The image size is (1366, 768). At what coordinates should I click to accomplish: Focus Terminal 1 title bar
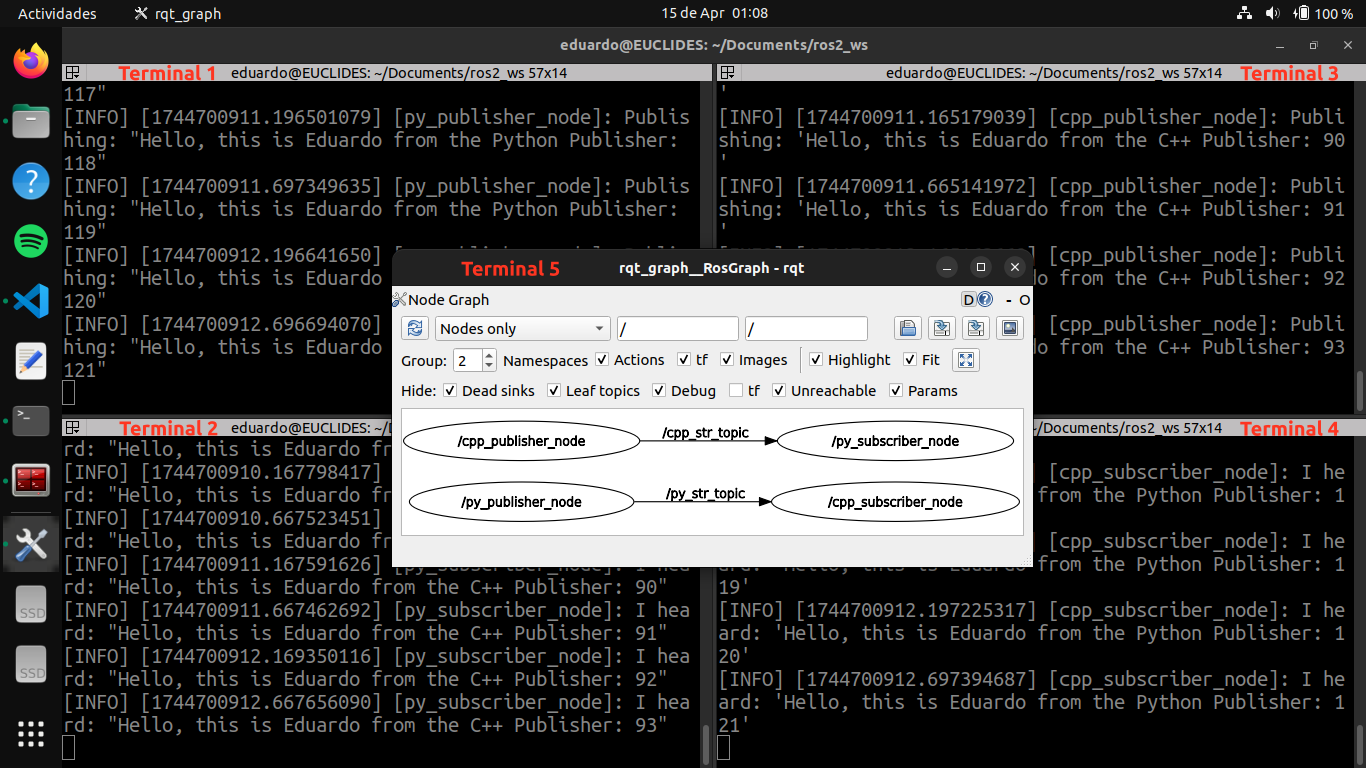[389, 73]
